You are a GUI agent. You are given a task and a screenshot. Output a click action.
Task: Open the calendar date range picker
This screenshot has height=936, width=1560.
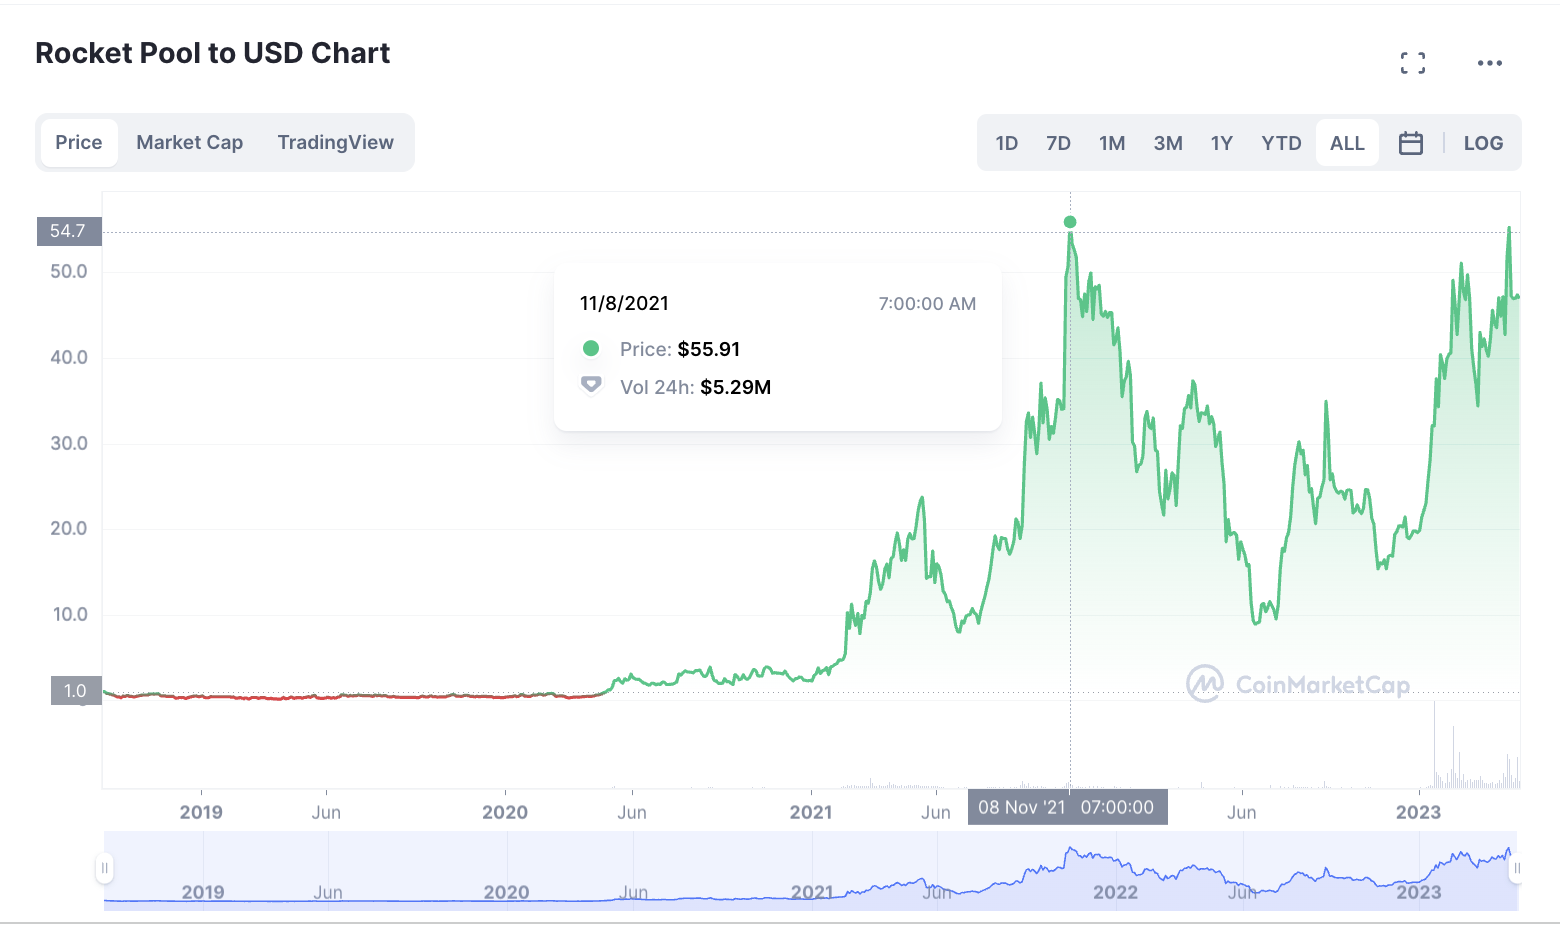[1410, 143]
